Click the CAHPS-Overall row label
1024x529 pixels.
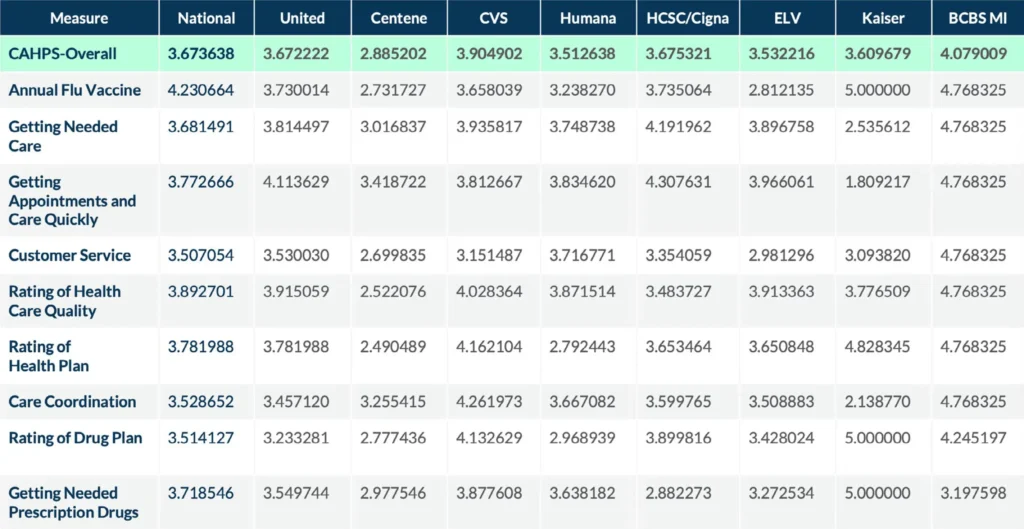click(63, 54)
